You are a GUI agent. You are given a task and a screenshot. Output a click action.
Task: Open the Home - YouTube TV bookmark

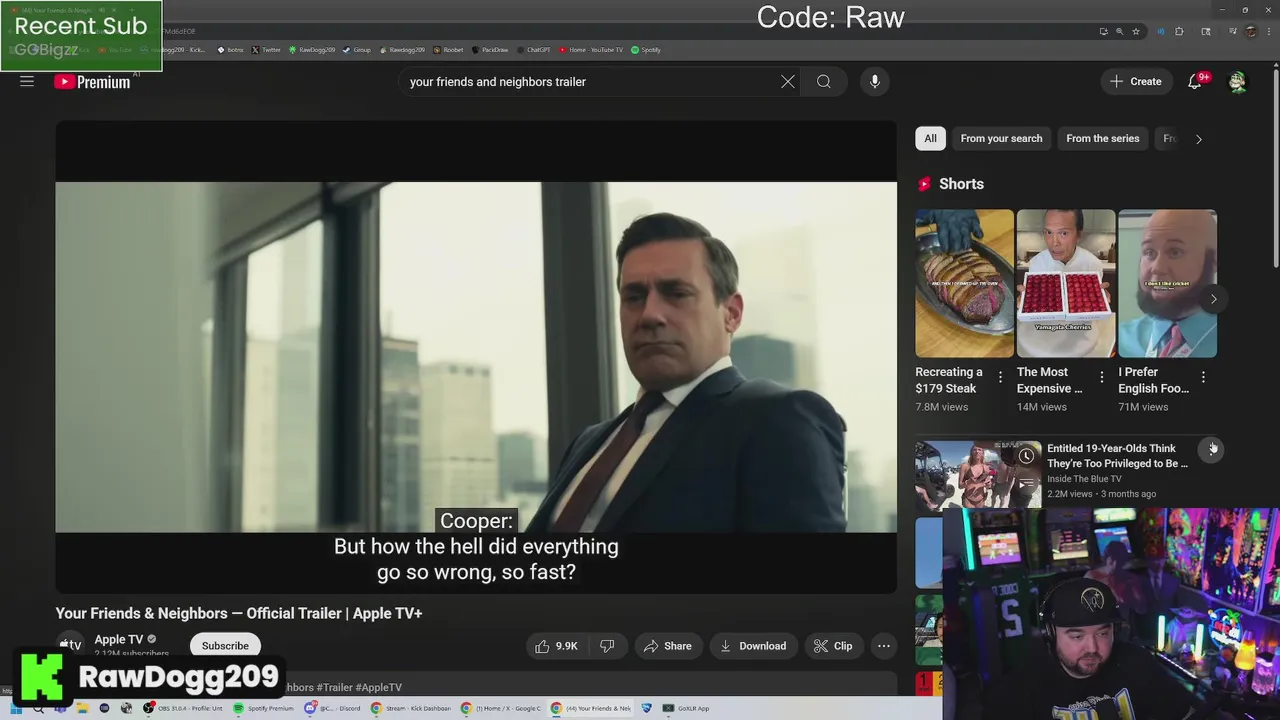click(x=590, y=50)
